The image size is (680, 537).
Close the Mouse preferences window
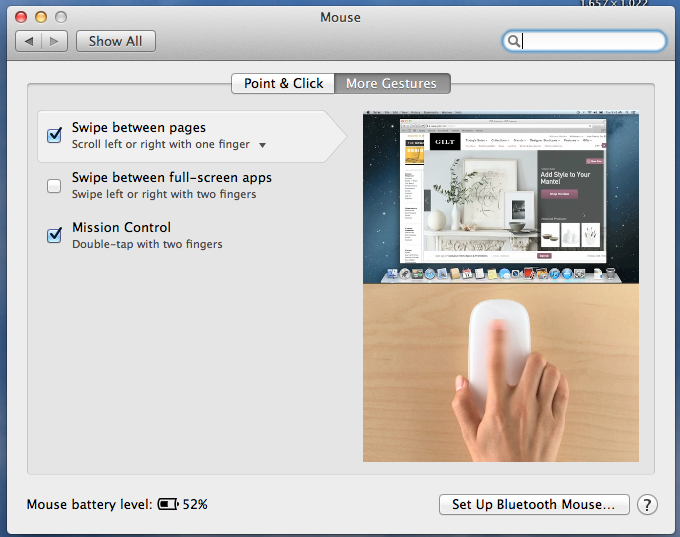21,17
